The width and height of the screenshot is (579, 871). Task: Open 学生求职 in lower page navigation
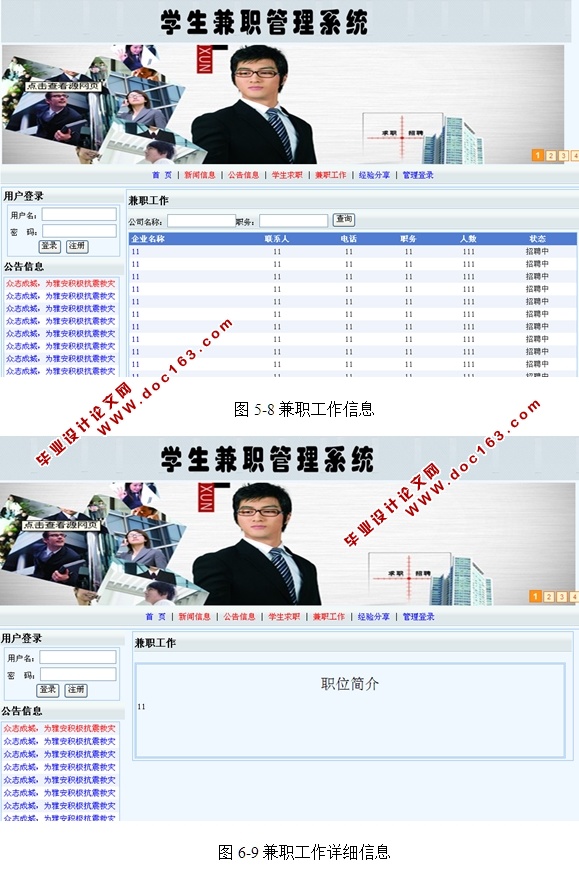click(x=284, y=617)
